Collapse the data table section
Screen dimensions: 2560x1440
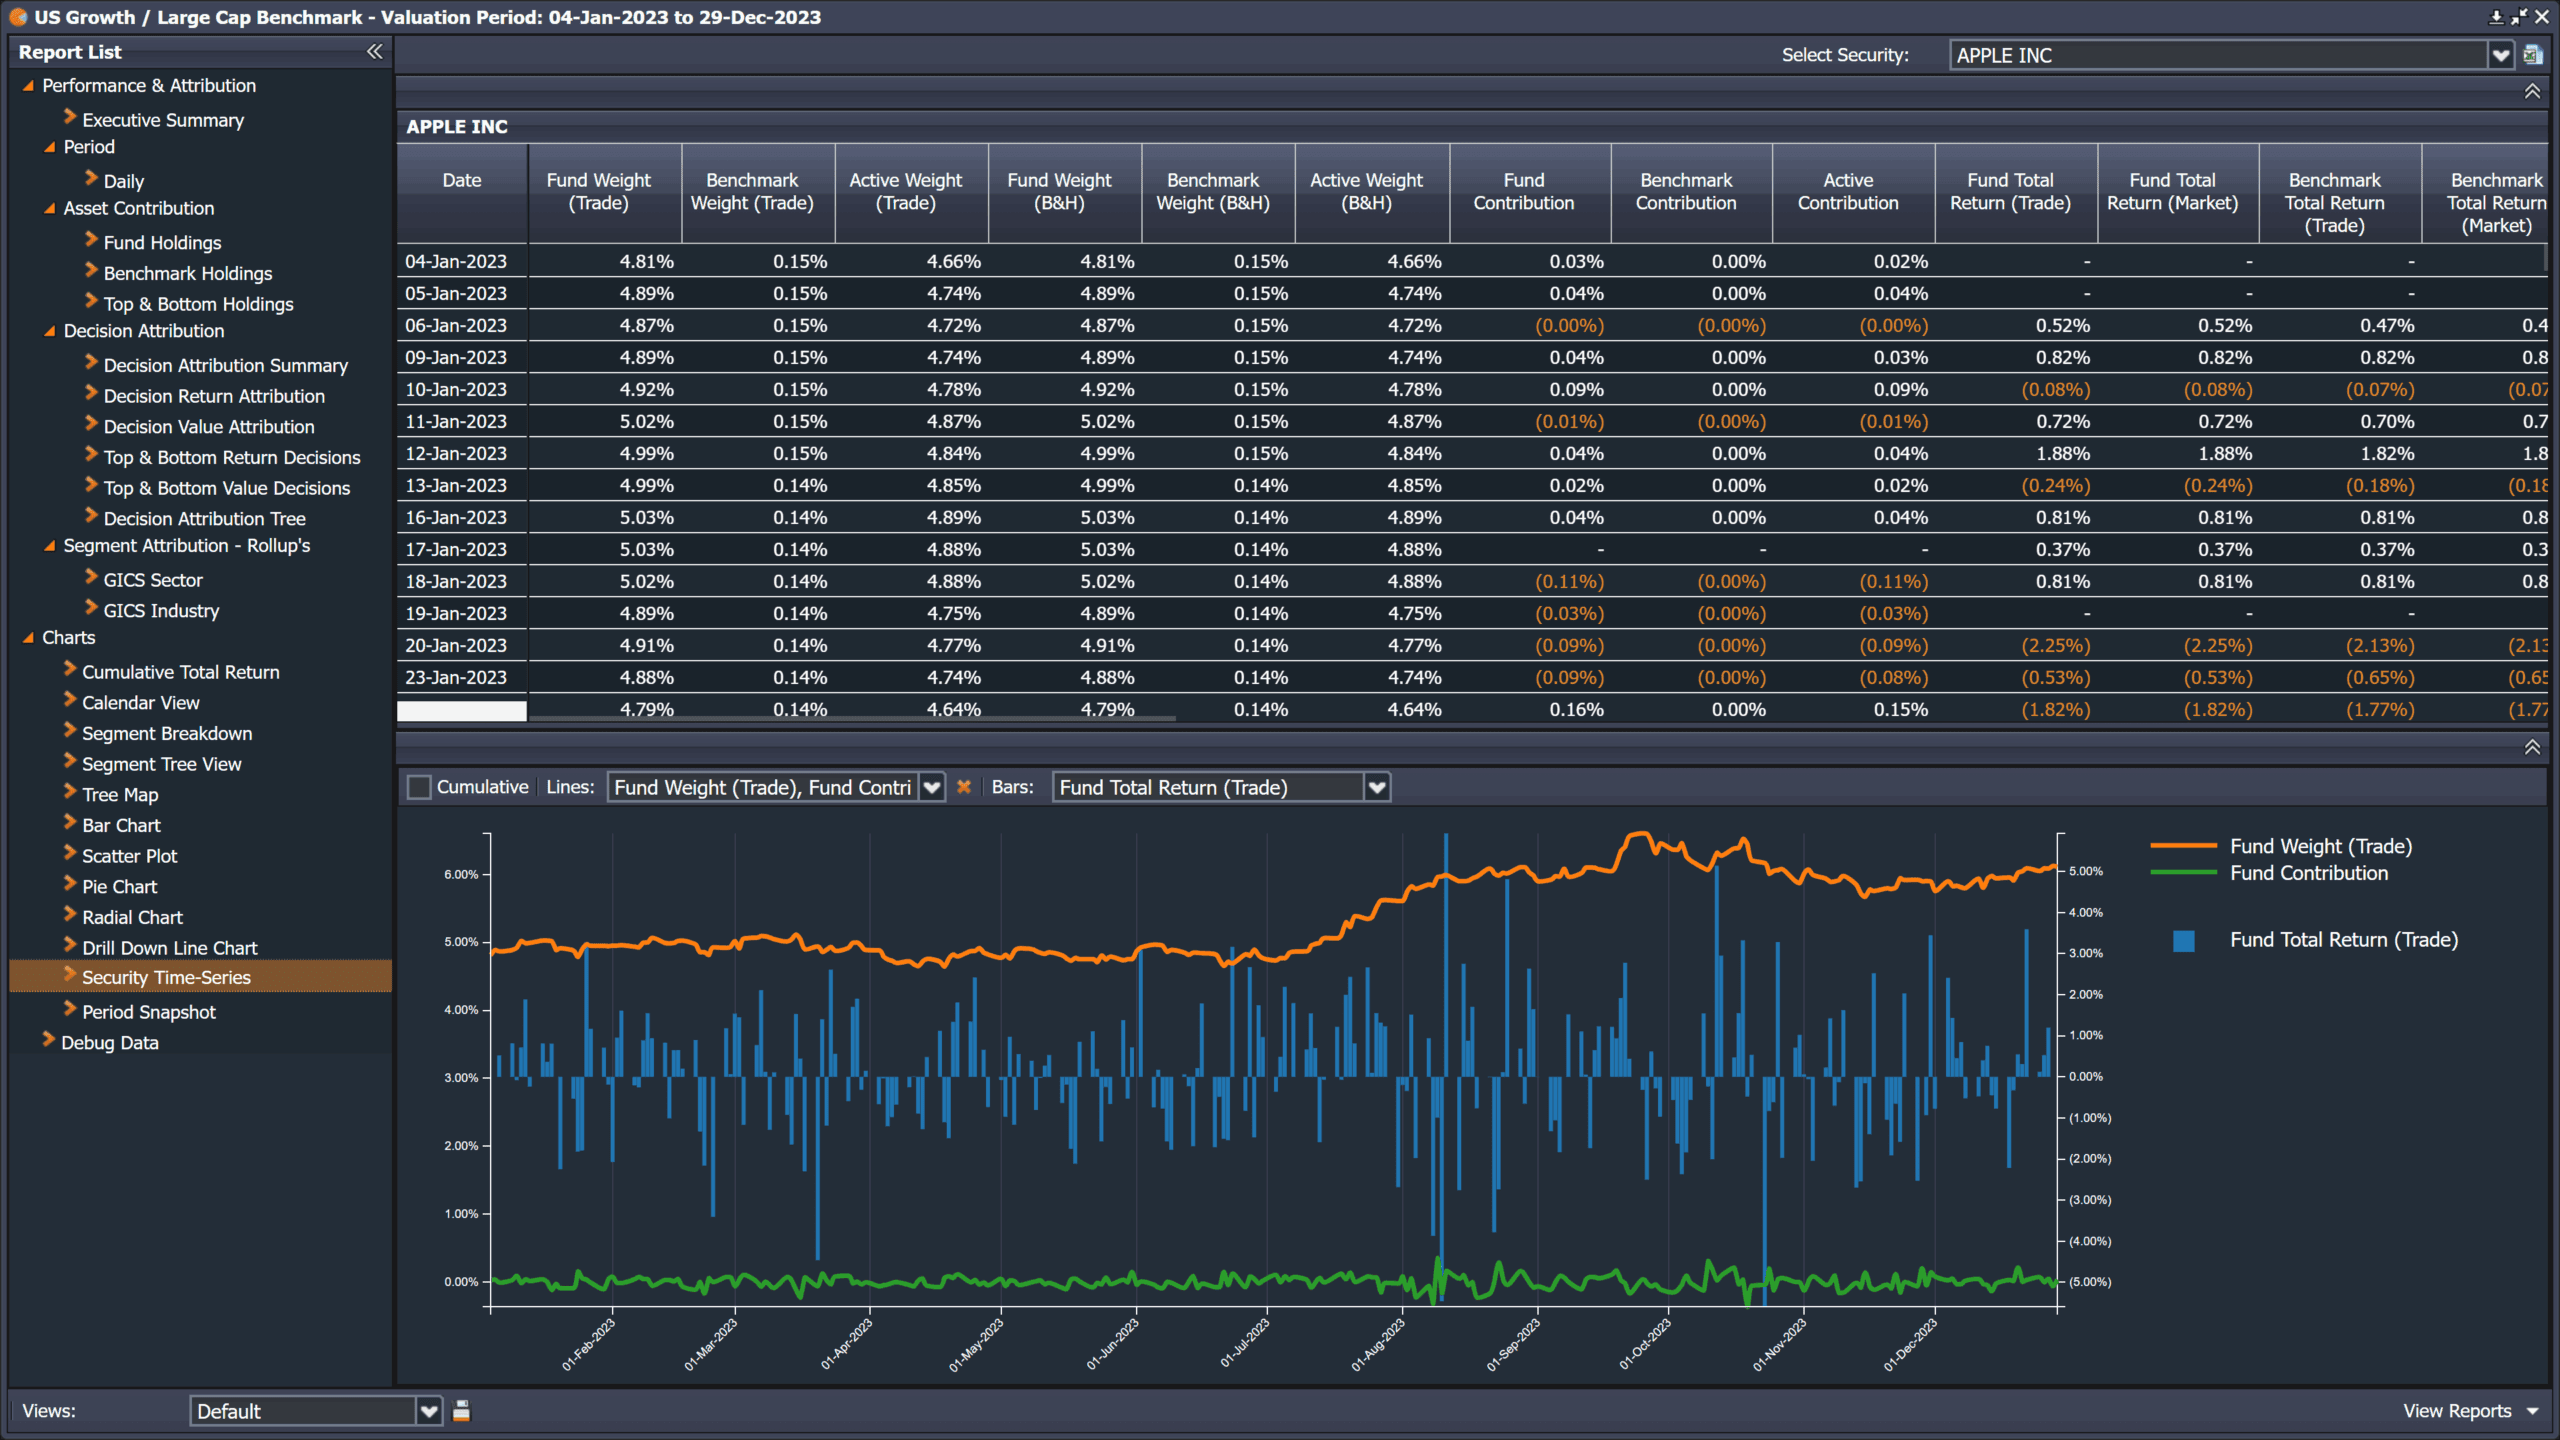click(x=2532, y=91)
